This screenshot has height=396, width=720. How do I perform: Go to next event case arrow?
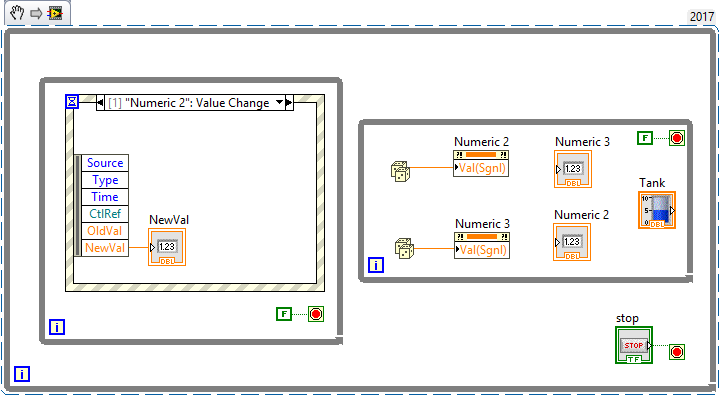point(289,103)
